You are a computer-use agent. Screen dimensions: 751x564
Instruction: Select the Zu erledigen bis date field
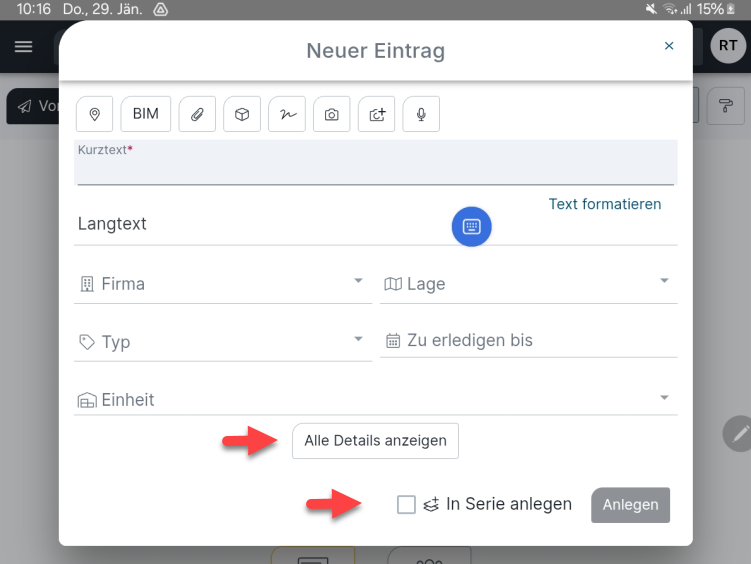pyautogui.click(x=530, y=341)
